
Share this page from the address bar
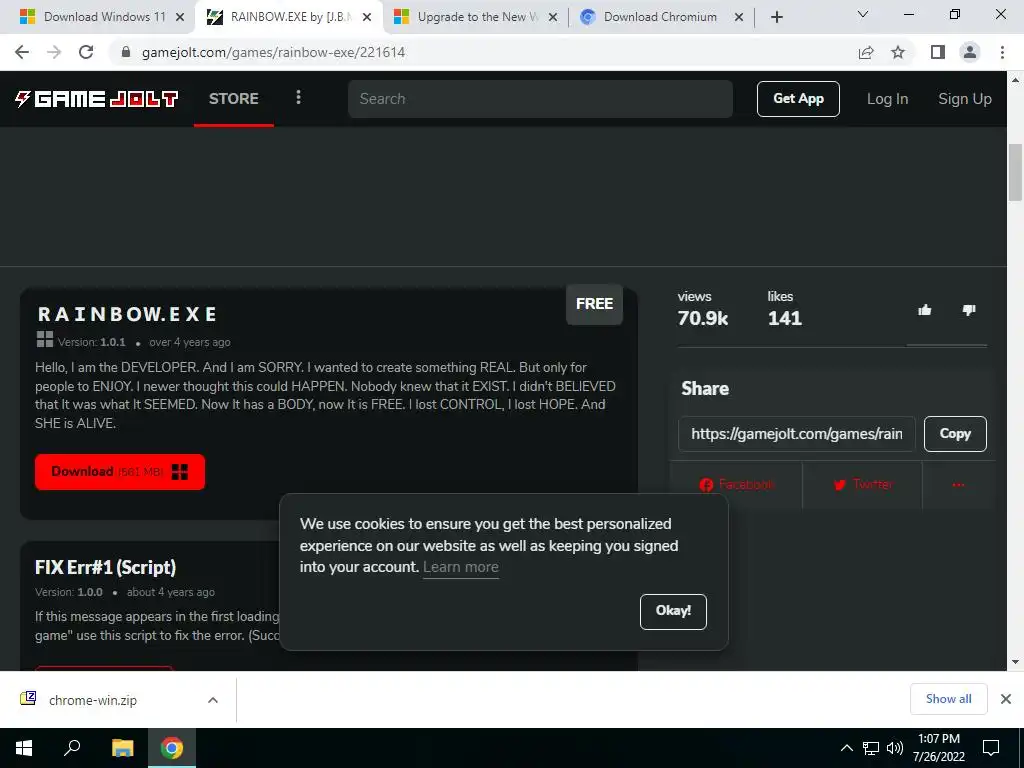[866, 52]
